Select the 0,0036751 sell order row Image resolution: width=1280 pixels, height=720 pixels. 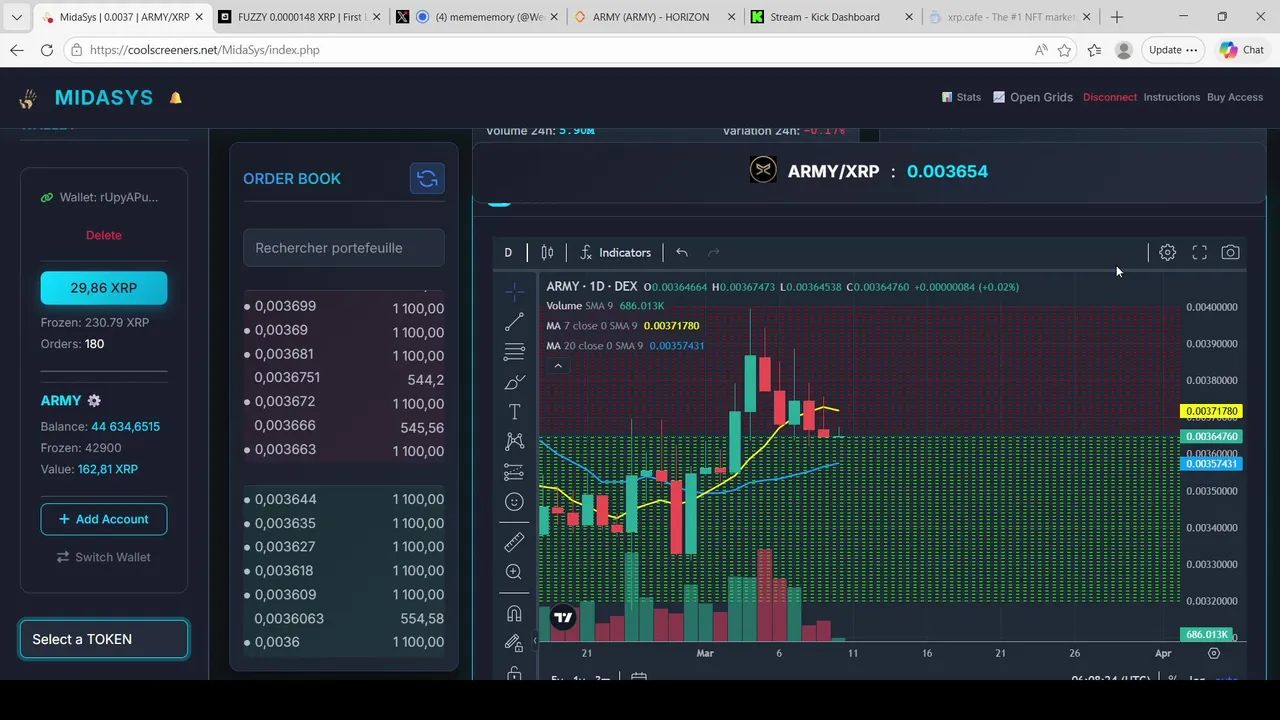344,379
